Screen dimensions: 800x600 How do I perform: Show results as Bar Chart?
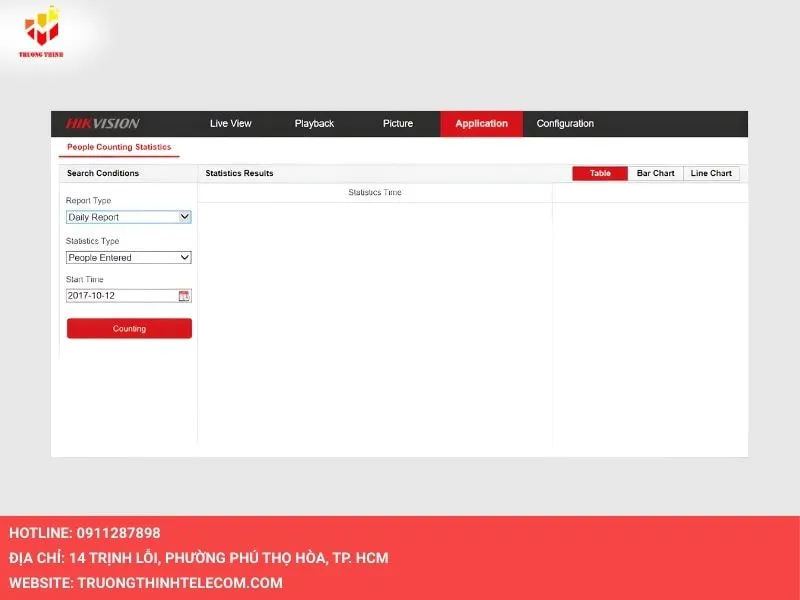click(x=656, y=173)
